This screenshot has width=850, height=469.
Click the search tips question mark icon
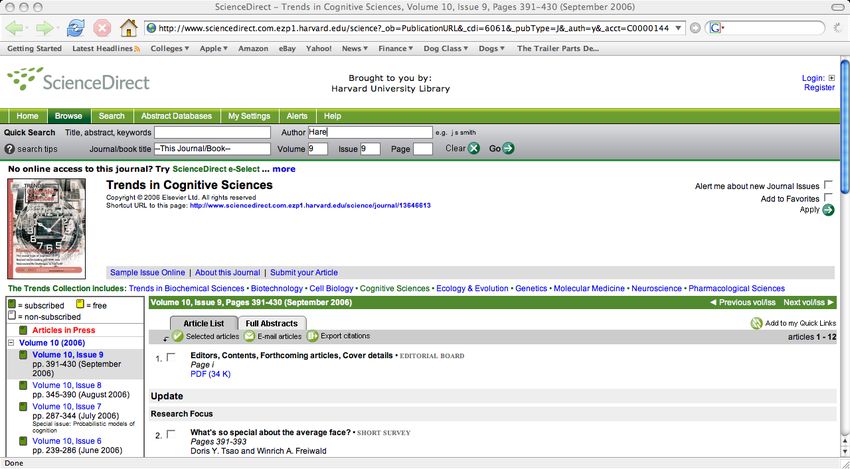pos(9,149)
